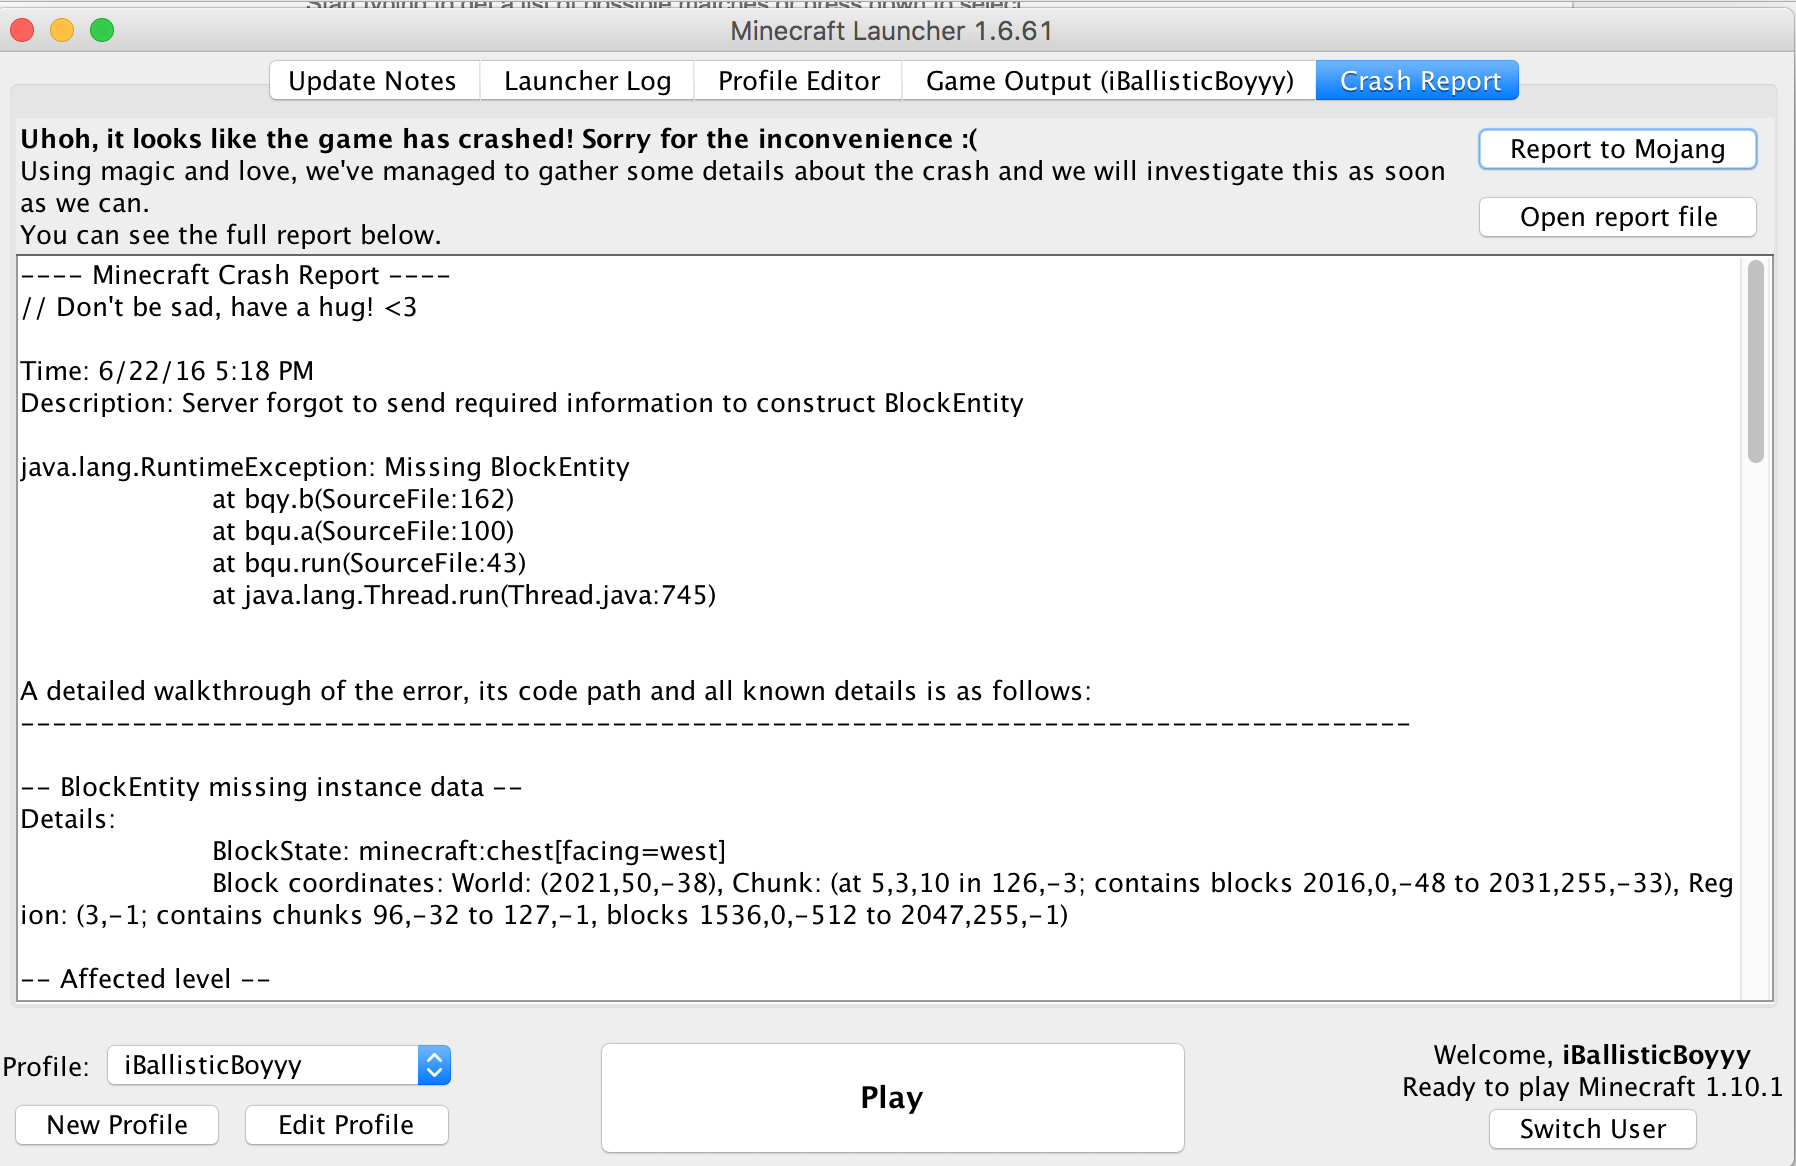The height and width of the screenshot is (1166, 1796).
Task: Select the Crash Report tab
Action: (x=1419, y=81)
